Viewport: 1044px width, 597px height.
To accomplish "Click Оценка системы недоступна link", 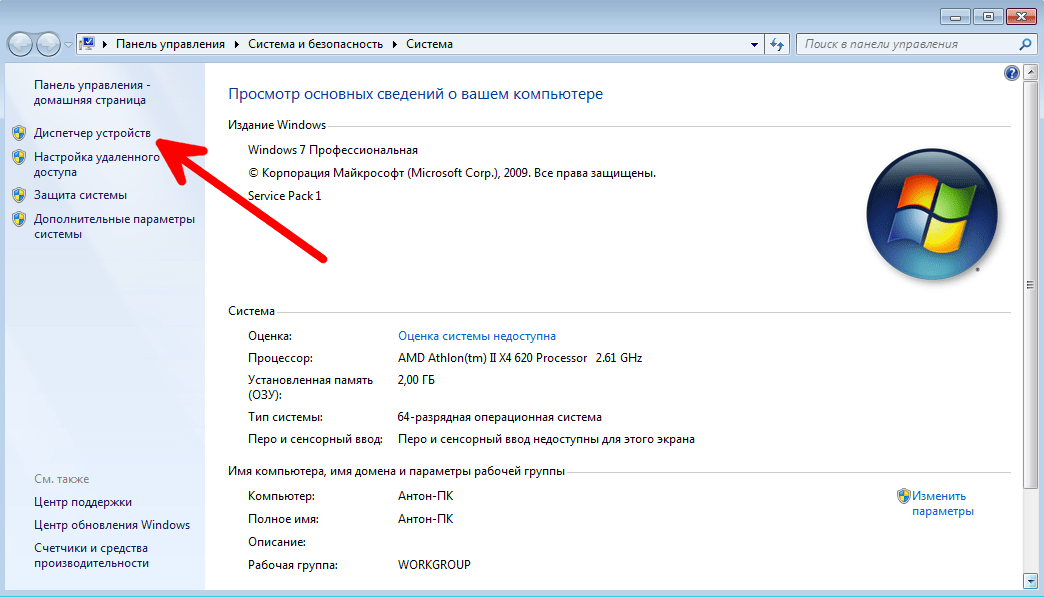I will pyautogui.click(x=477, y=336).
